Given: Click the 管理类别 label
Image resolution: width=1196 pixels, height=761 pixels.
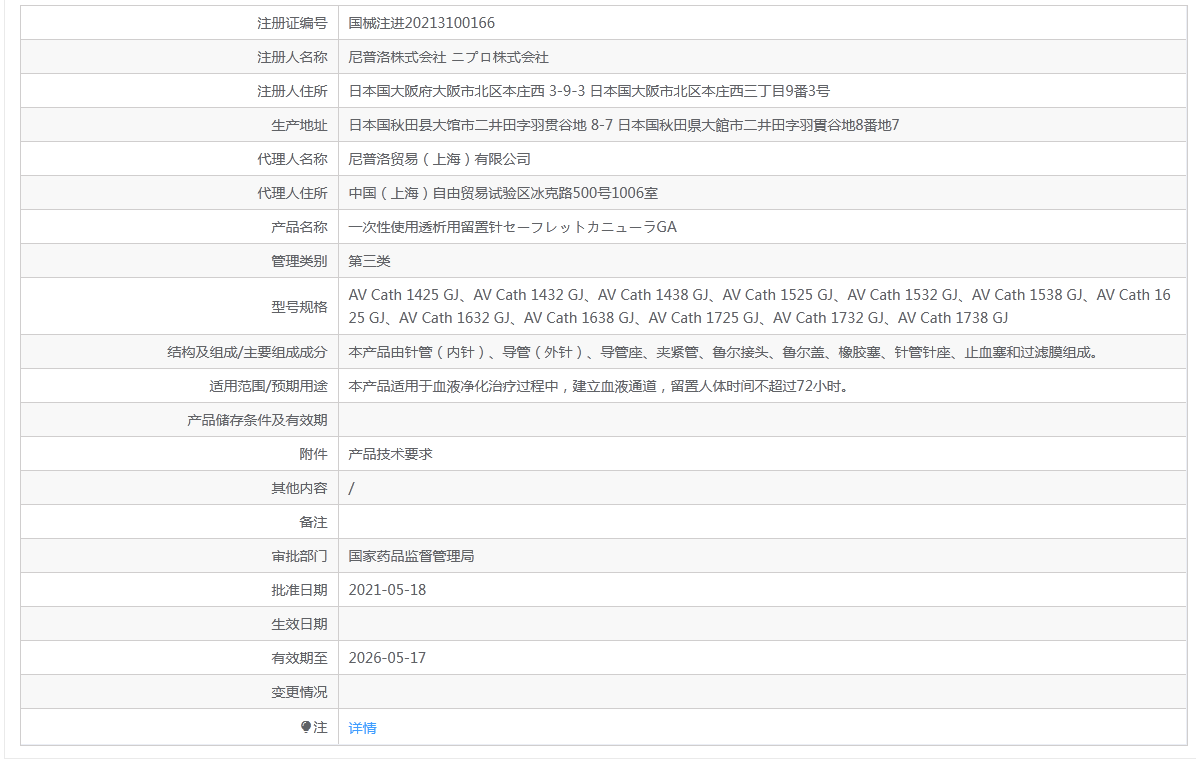Looking at the screenshot, I should [x=299, y=262].
